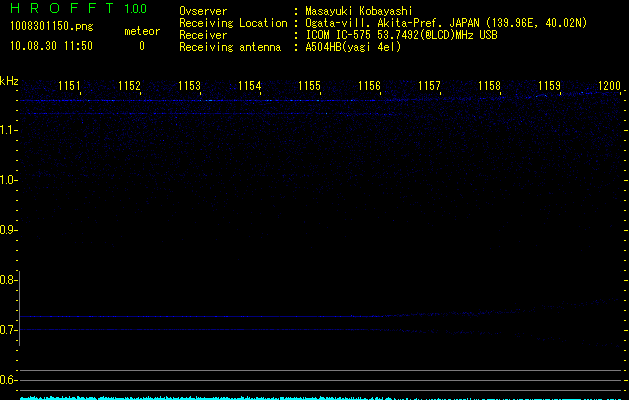Click the 1200 time axis marker
The height and width of the screenshot is (400, 629).
(x=610, y=86)
